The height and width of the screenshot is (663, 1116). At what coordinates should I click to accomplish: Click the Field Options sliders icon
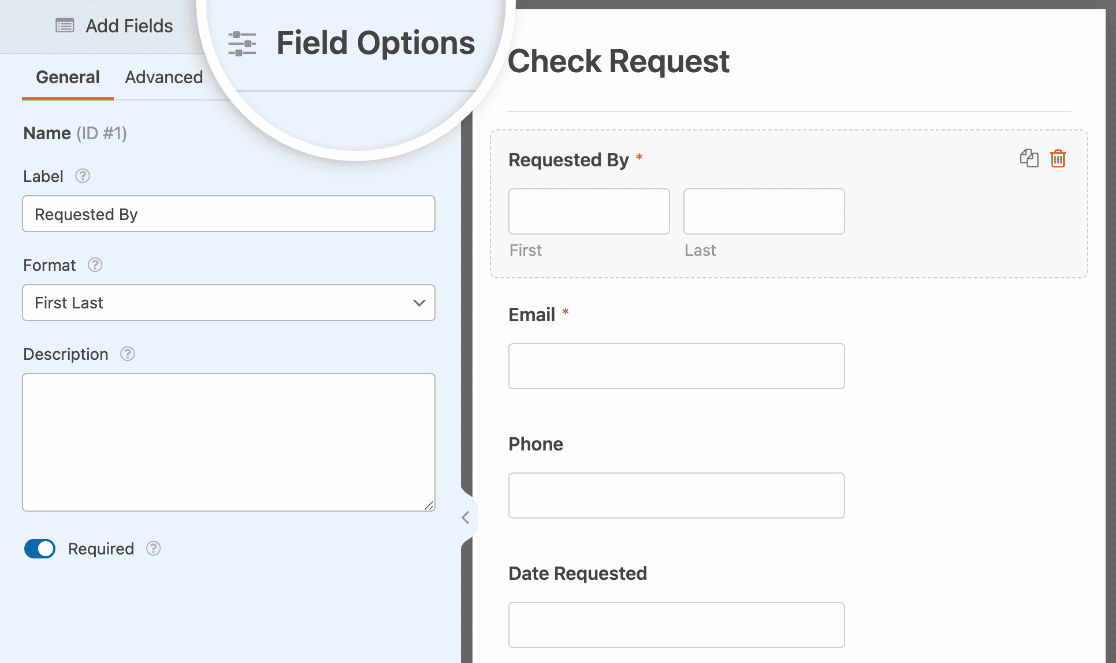(242, 43)
